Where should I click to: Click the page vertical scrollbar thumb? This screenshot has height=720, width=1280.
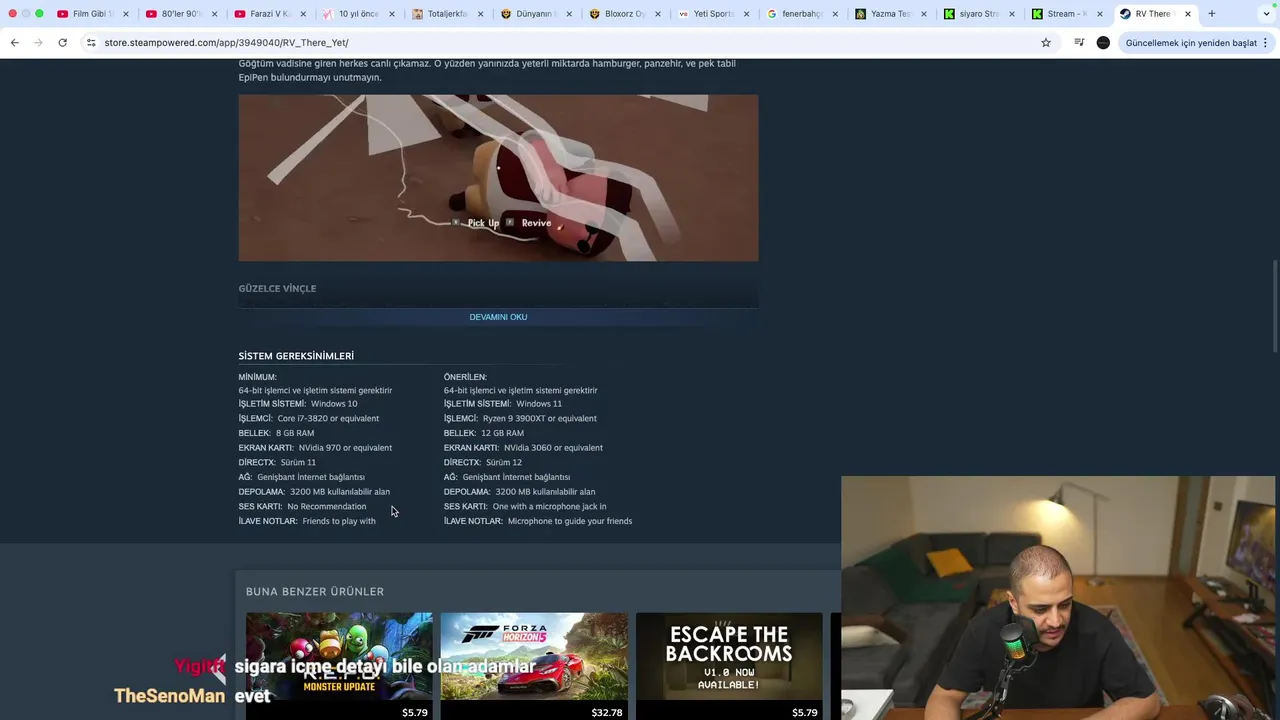(1274, 305)
